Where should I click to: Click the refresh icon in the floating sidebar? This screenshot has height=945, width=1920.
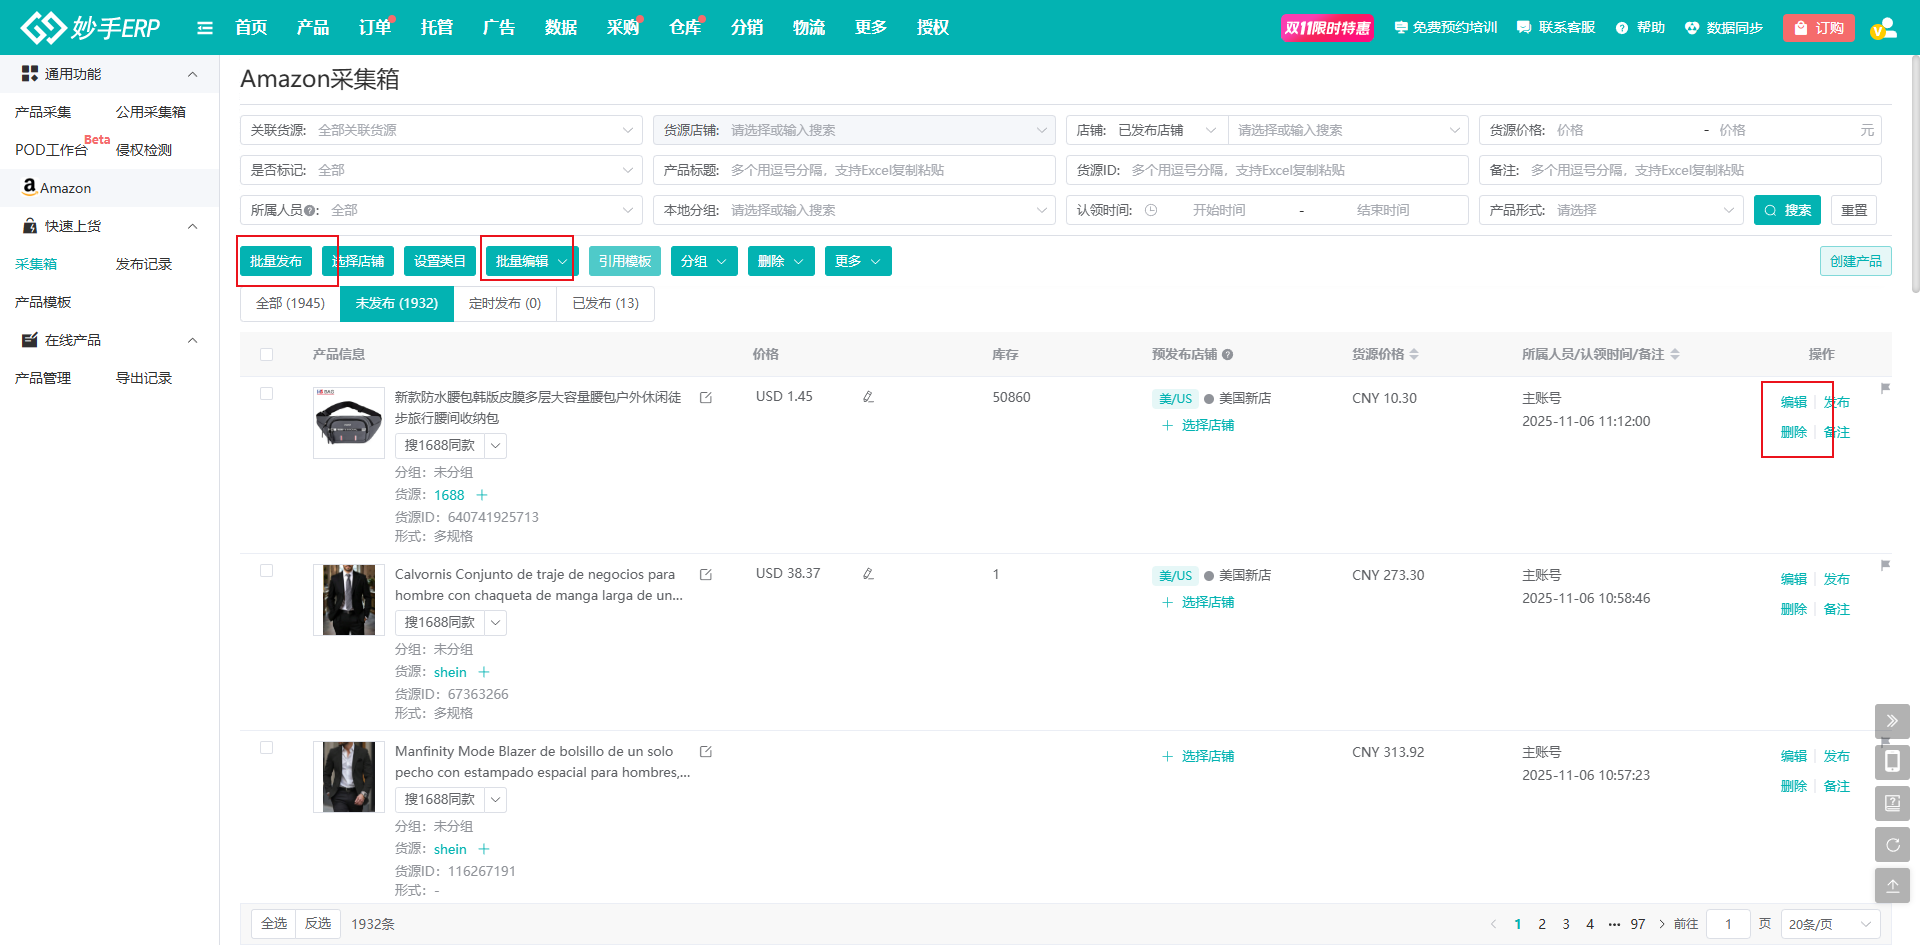pos(1892,845)
